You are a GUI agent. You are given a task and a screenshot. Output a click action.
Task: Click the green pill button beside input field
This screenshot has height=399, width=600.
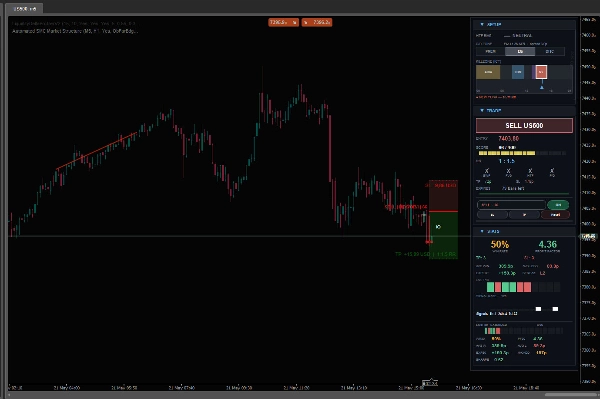click(x=558, y=205)
